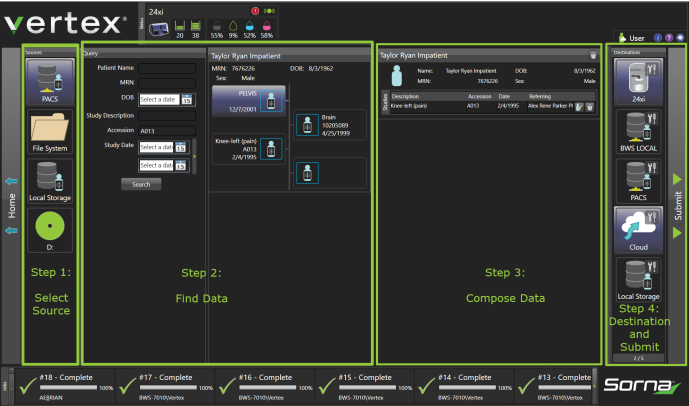Choose the BWS LOCAL destination
Screen dimensions: 689x406
tap(637, 131)
